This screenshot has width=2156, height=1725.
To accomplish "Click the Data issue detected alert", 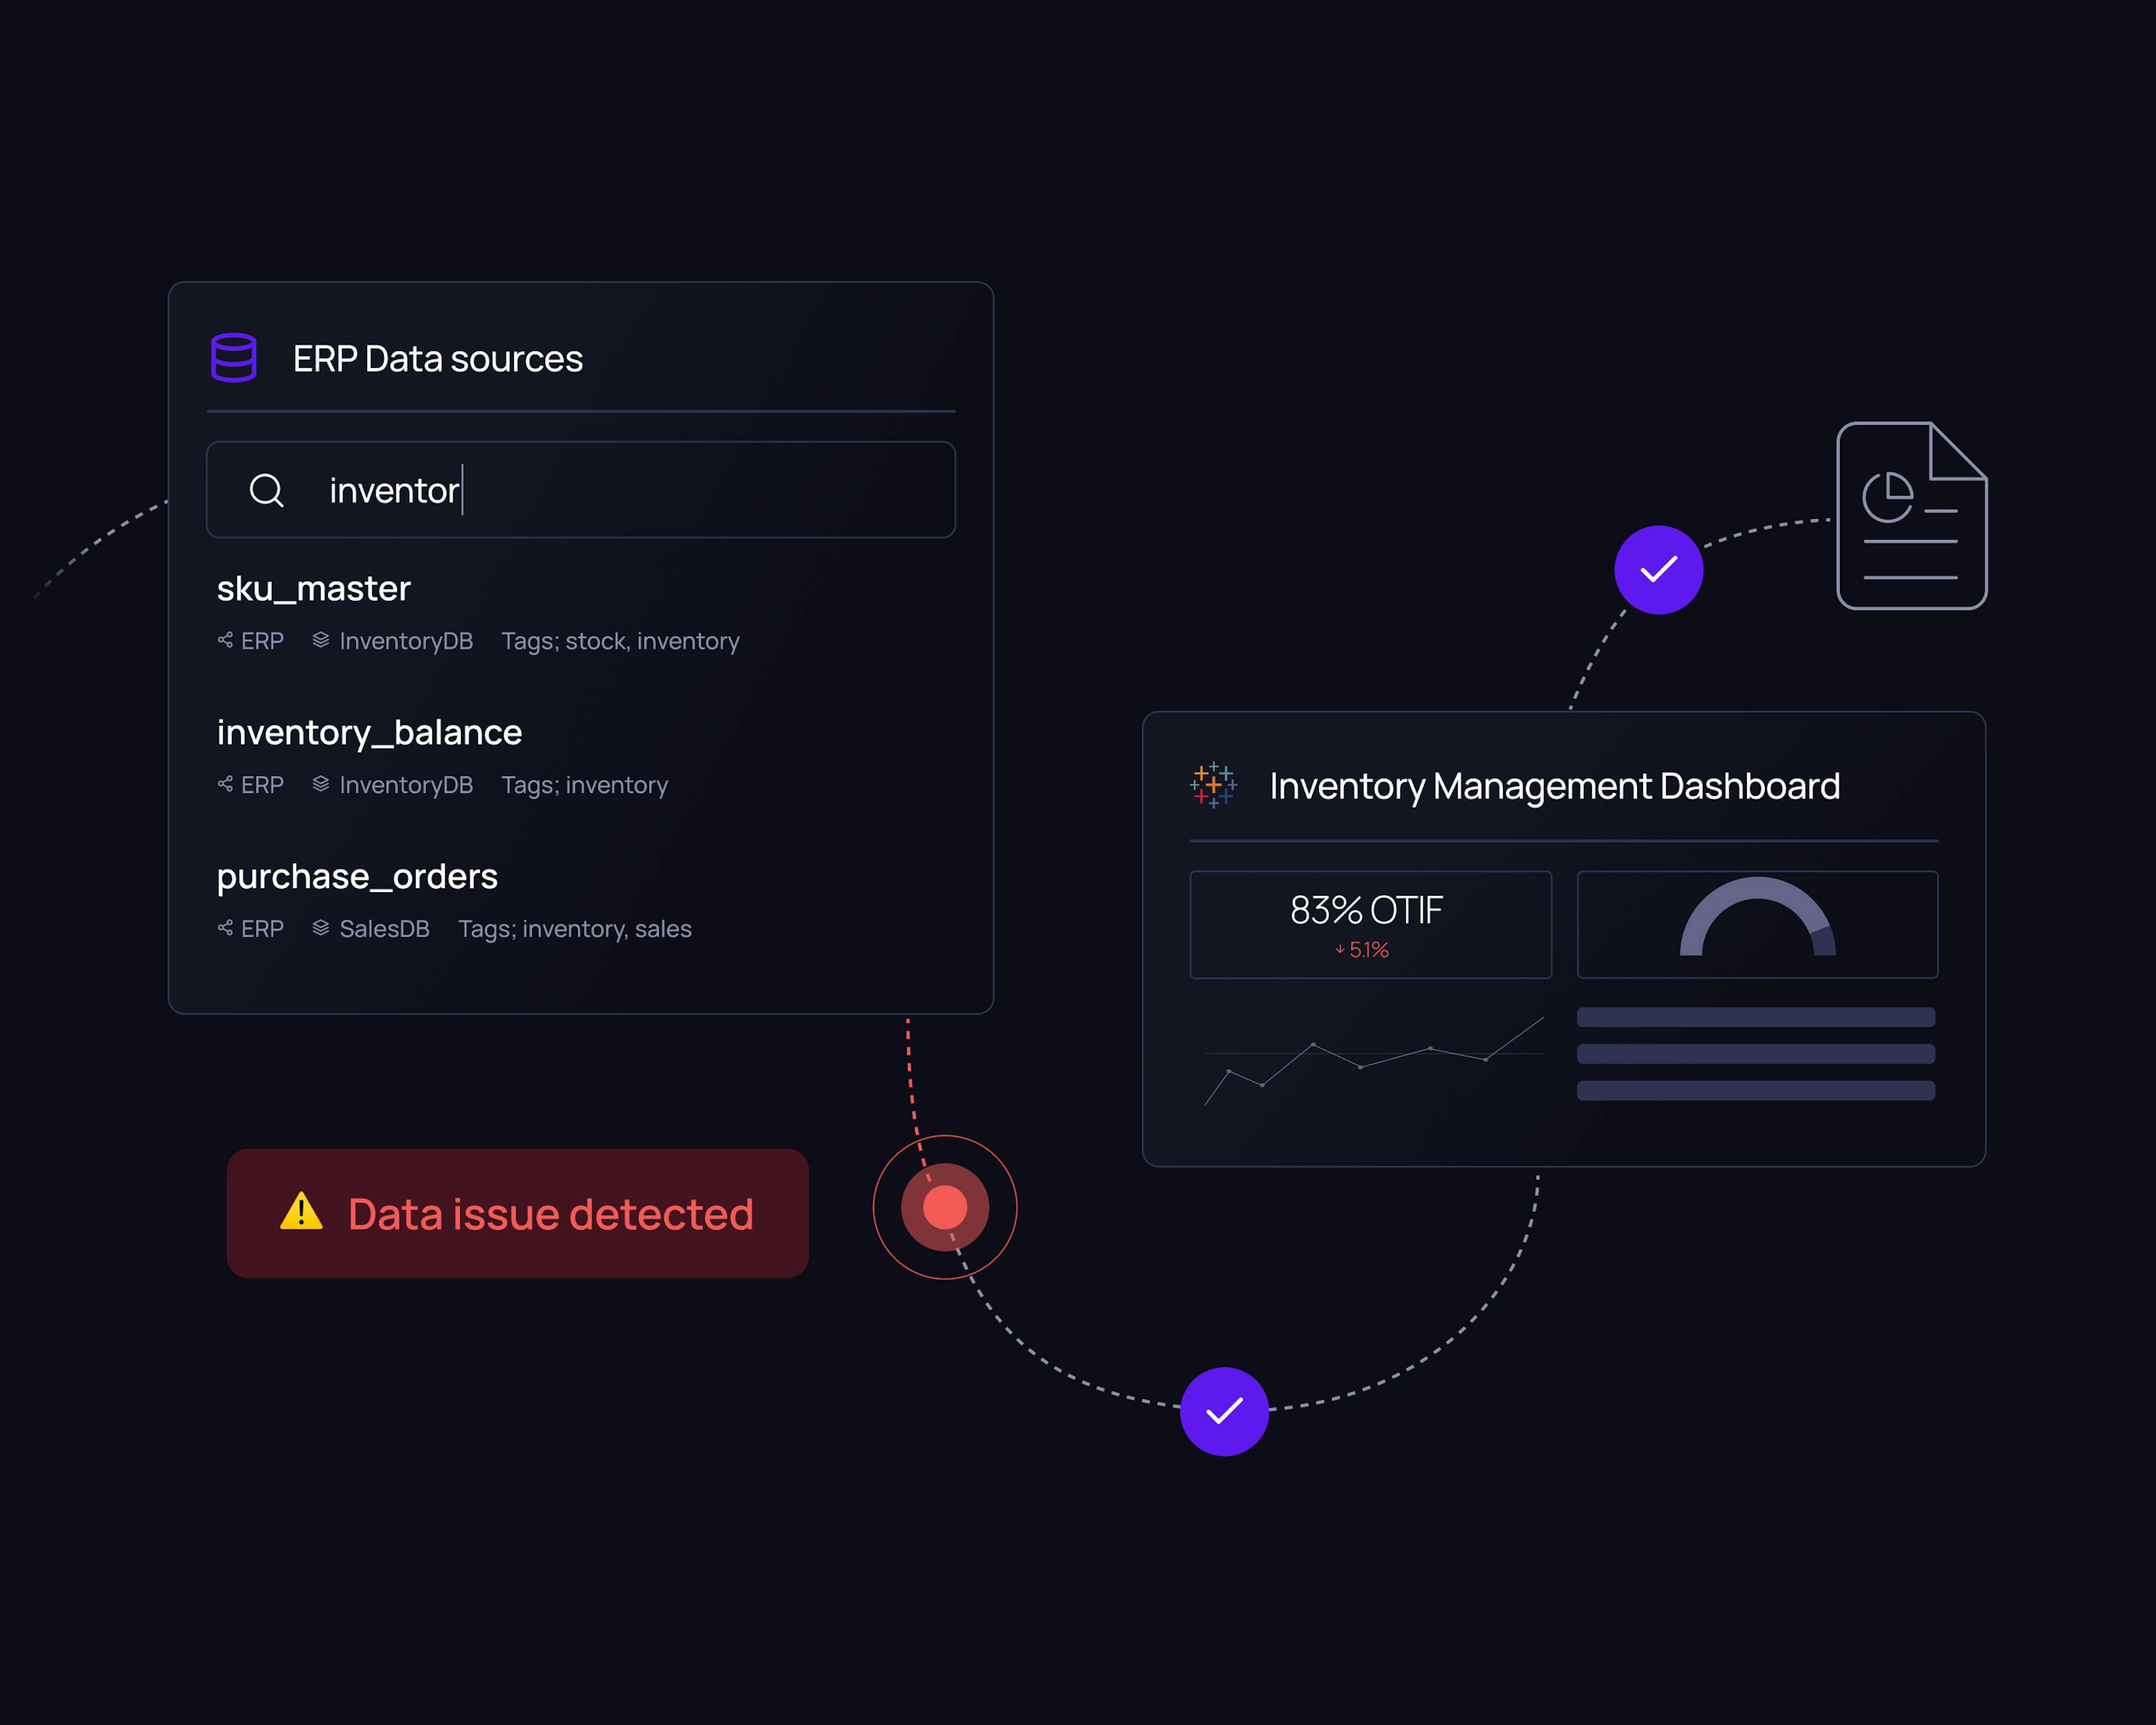I will point(517,1213).
